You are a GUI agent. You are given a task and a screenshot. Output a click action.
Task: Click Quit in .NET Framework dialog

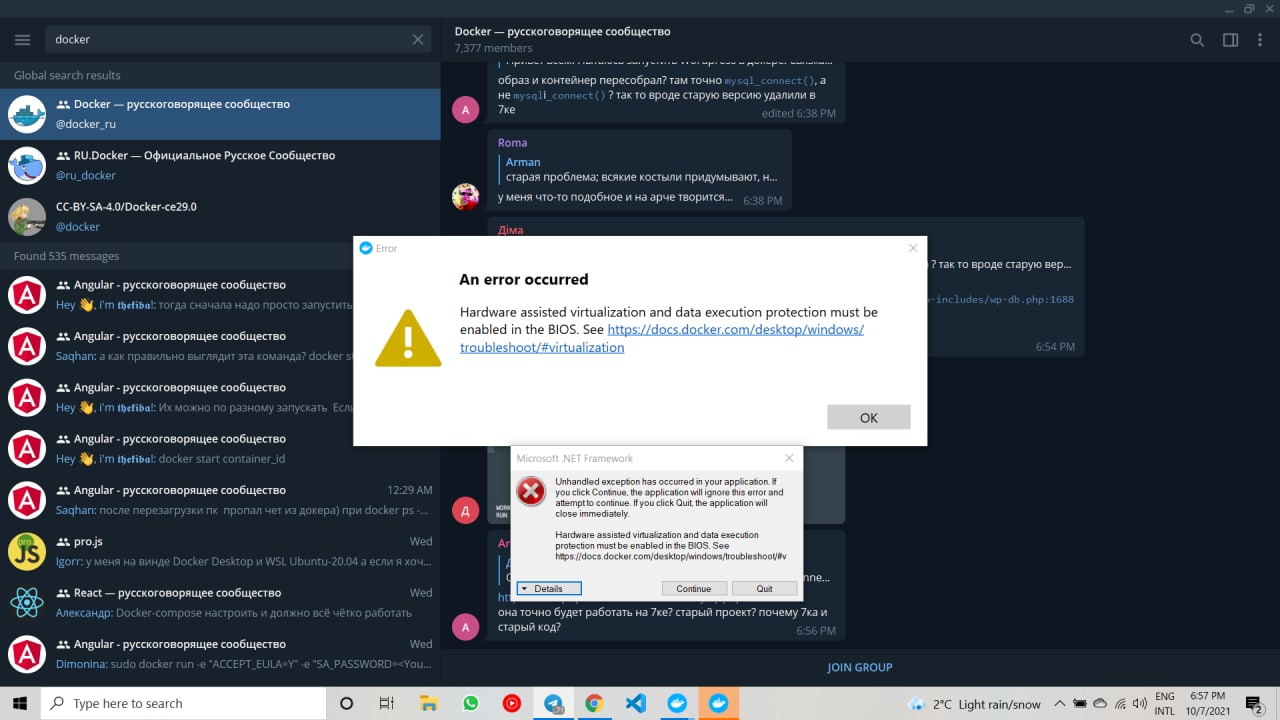click(764, 589)
